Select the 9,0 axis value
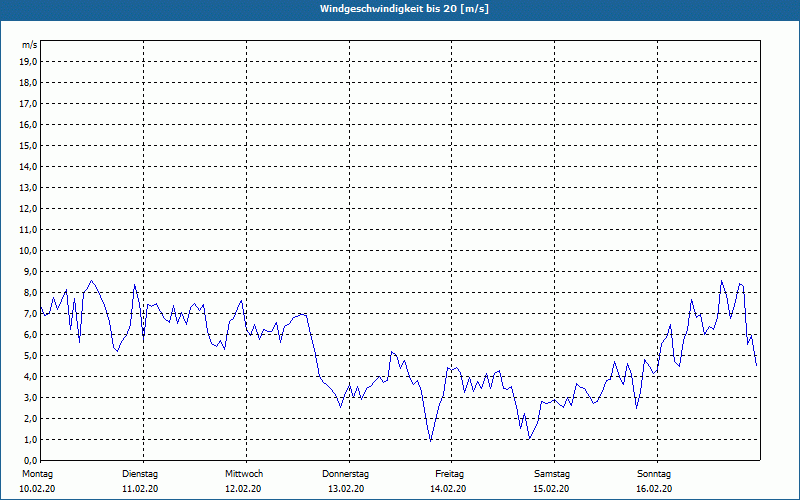 click(x=30, y=271)
